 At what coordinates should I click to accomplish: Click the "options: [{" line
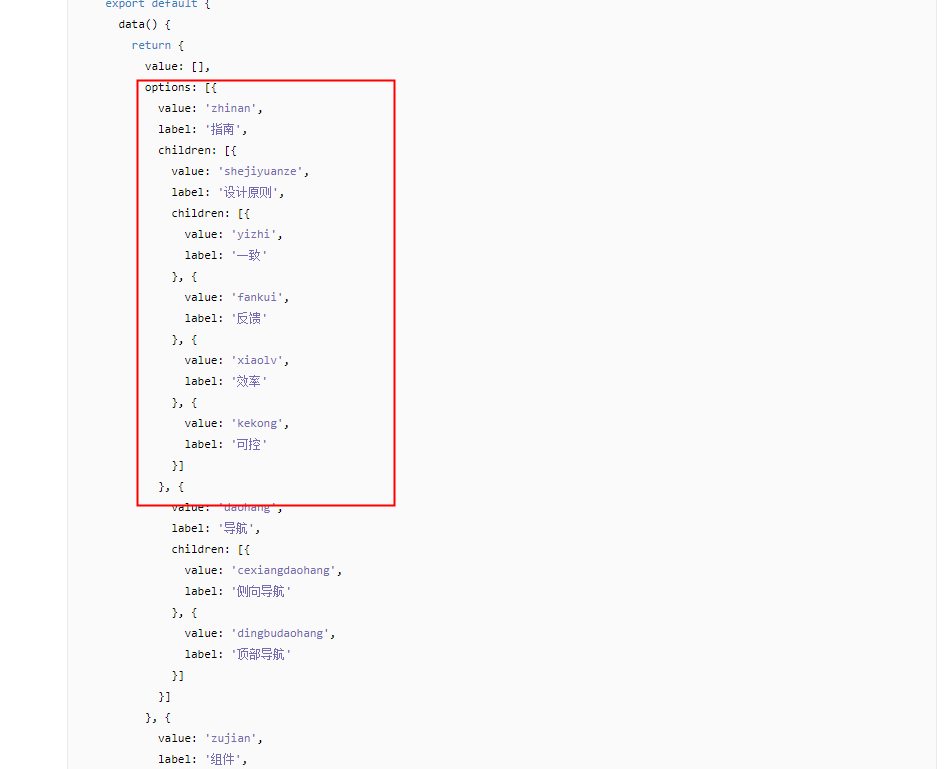pos(181,87)
